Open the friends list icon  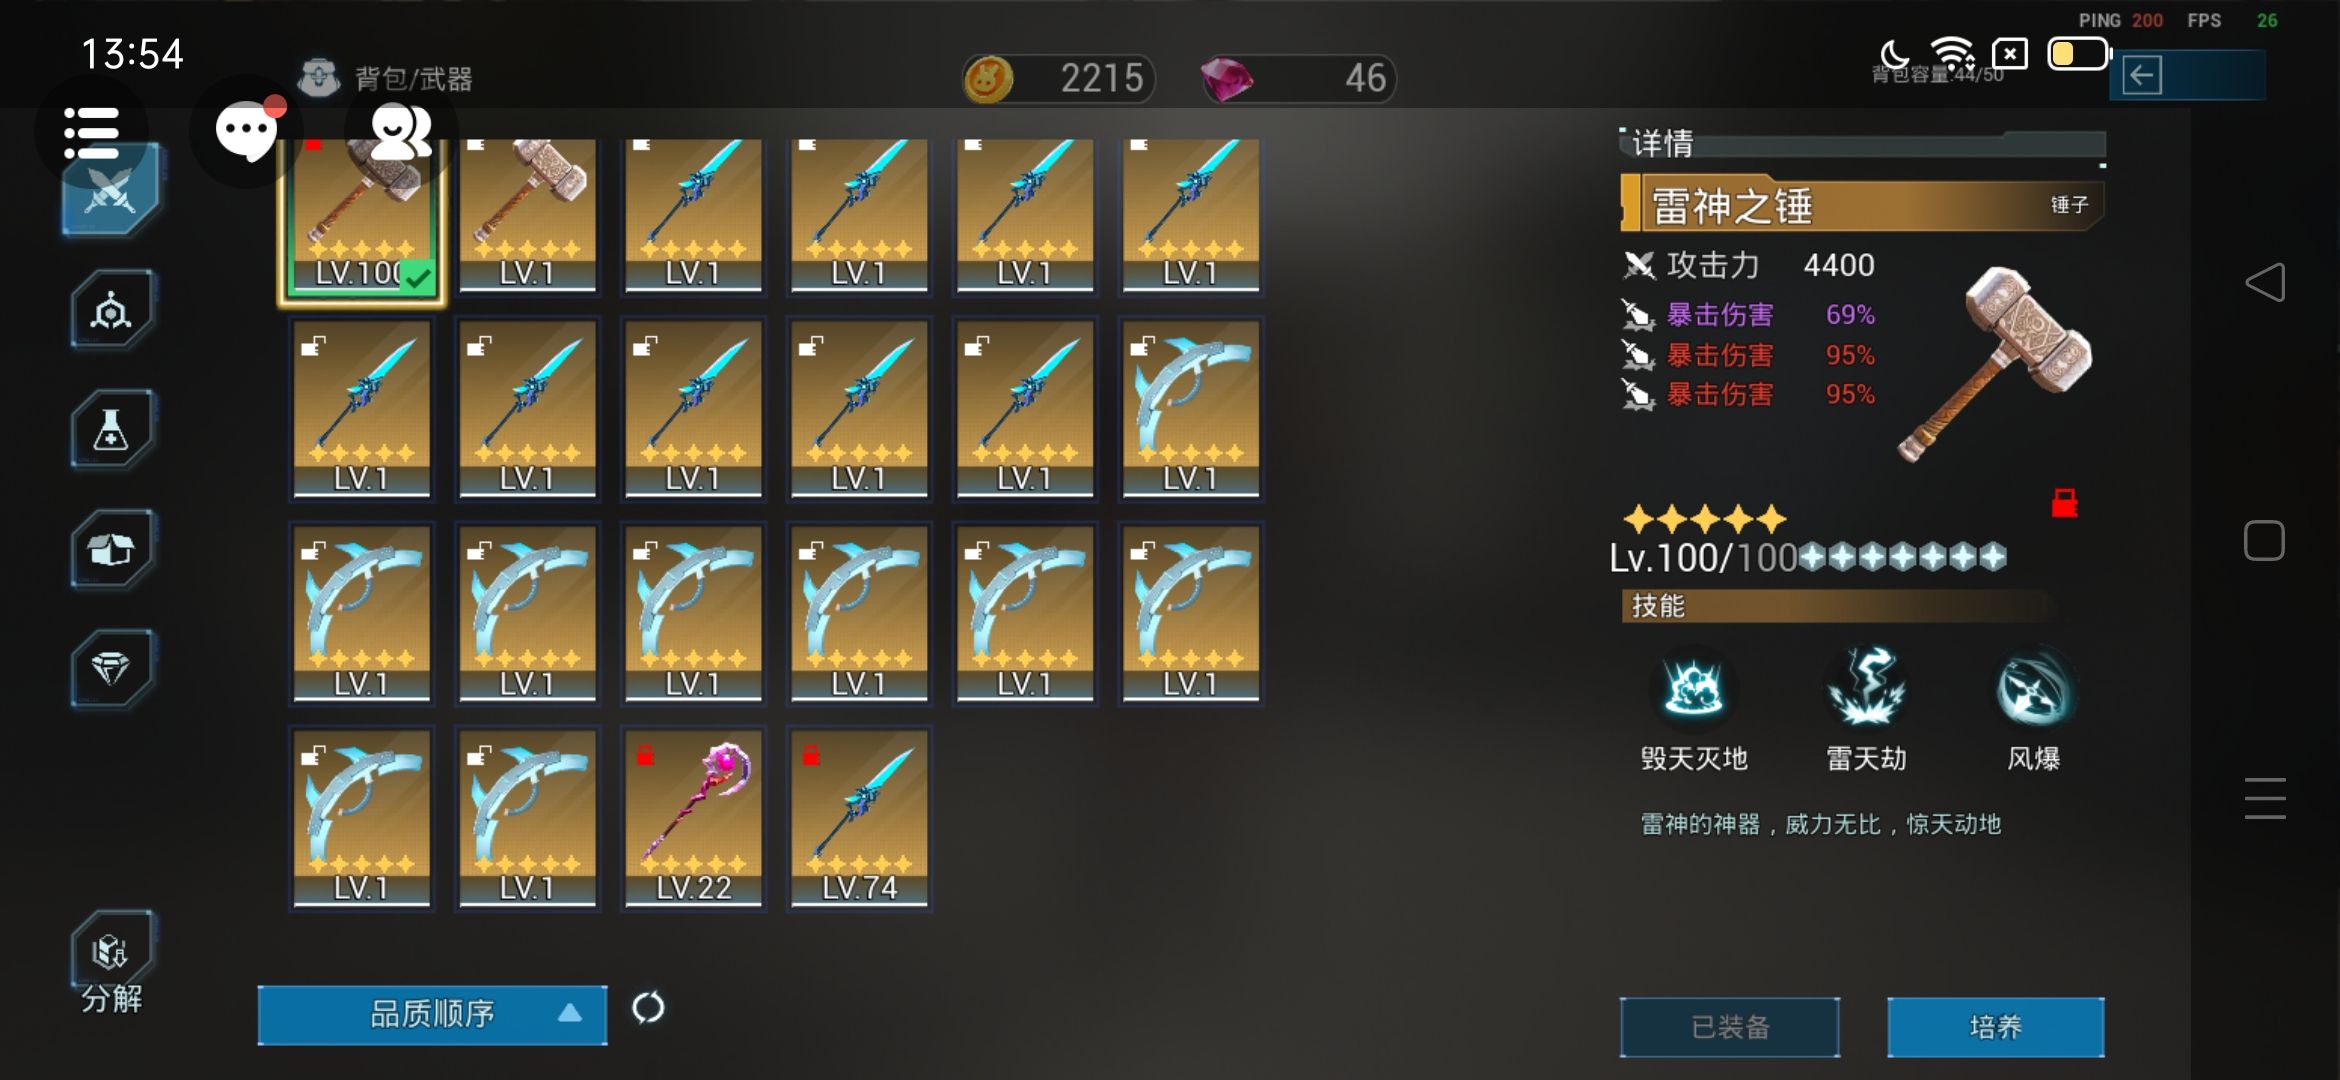click(x=400, y=131)
